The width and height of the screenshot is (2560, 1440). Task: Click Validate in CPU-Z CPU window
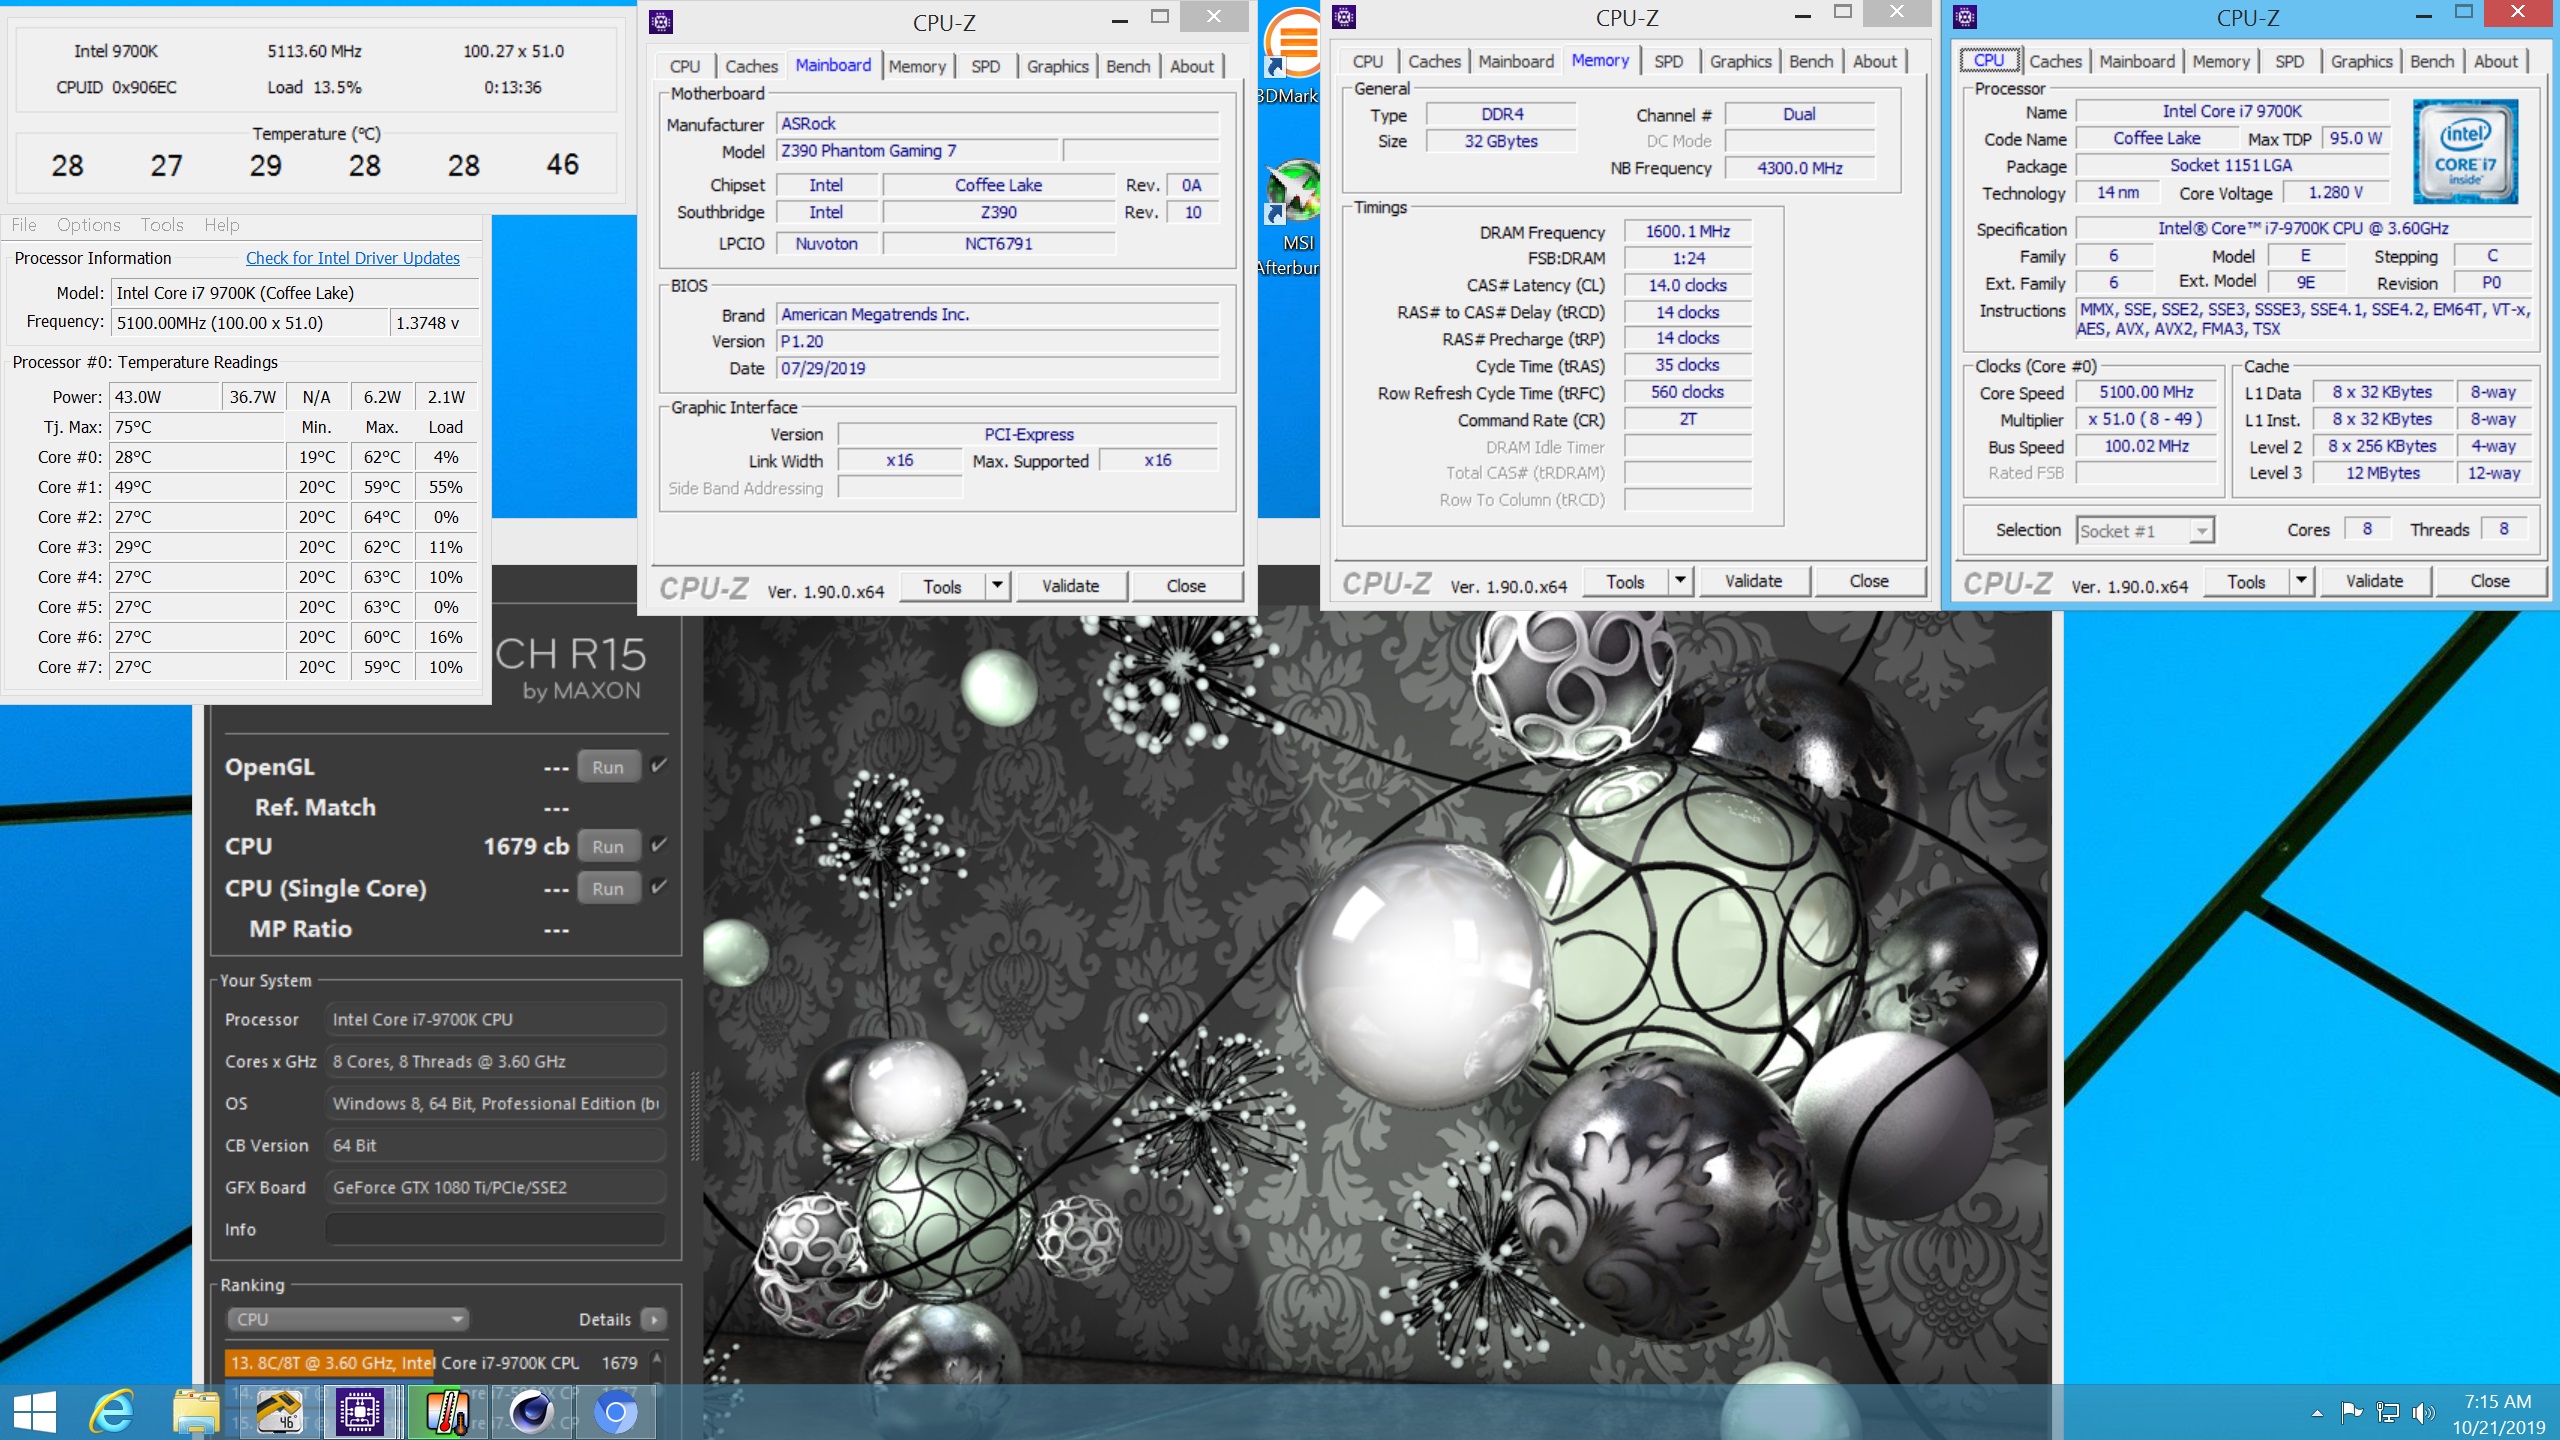tap(2374, 581)
